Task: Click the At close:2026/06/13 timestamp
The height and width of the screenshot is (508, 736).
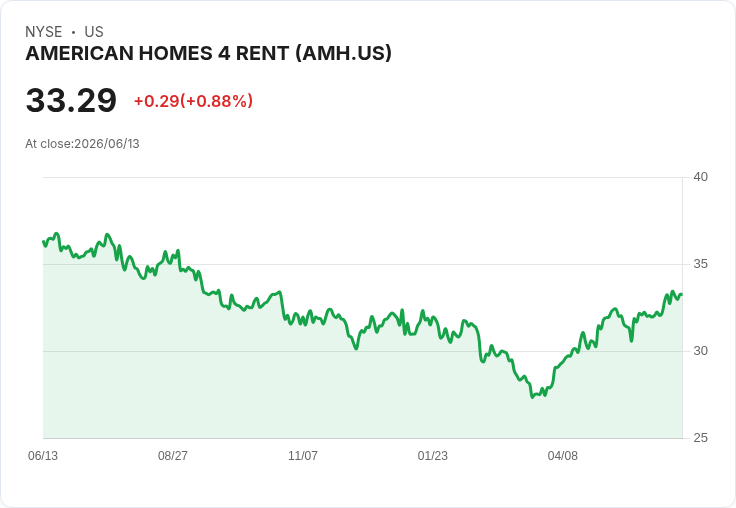Action: click(x=82, y=144)
